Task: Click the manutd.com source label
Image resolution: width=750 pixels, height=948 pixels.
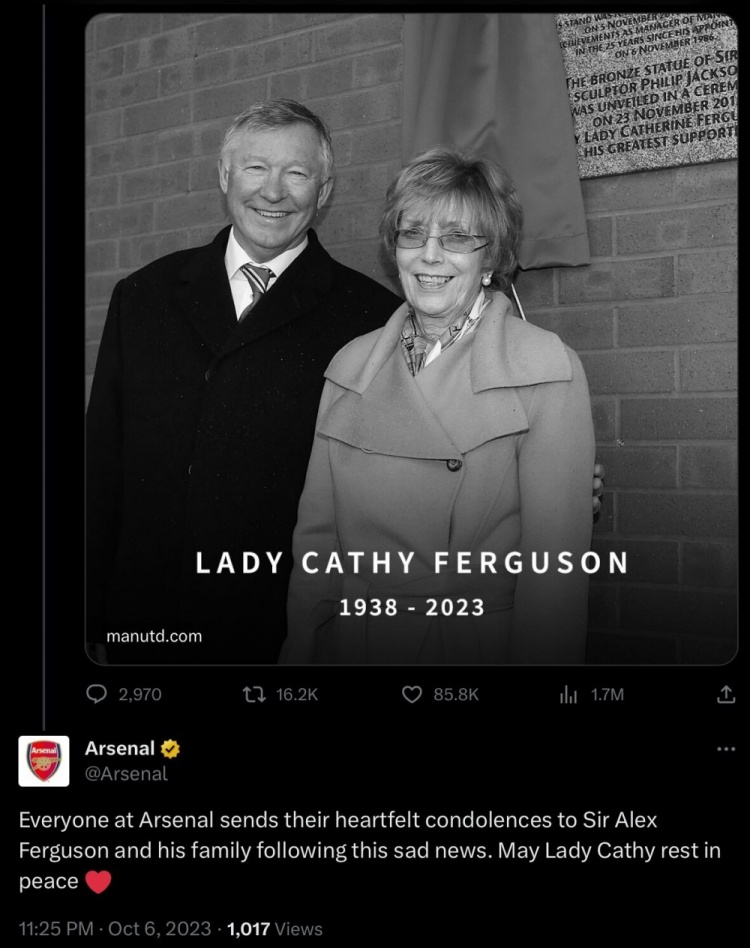Action: point(154,636)
